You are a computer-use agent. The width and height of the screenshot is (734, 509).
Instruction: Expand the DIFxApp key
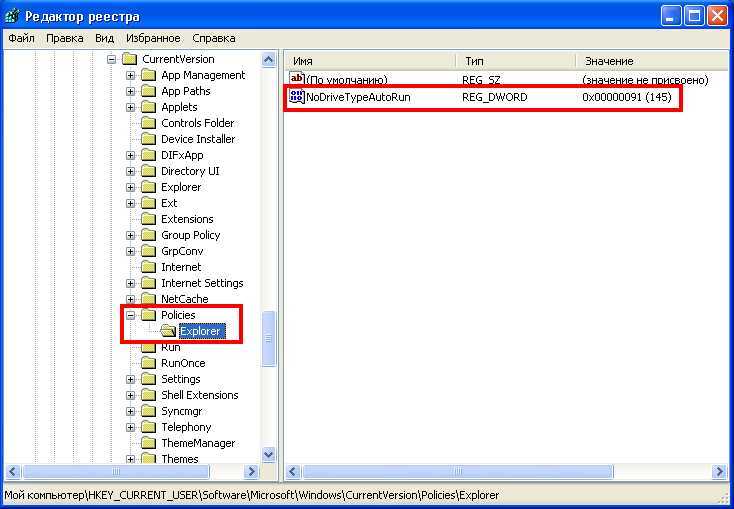click(x=131, y=155)
